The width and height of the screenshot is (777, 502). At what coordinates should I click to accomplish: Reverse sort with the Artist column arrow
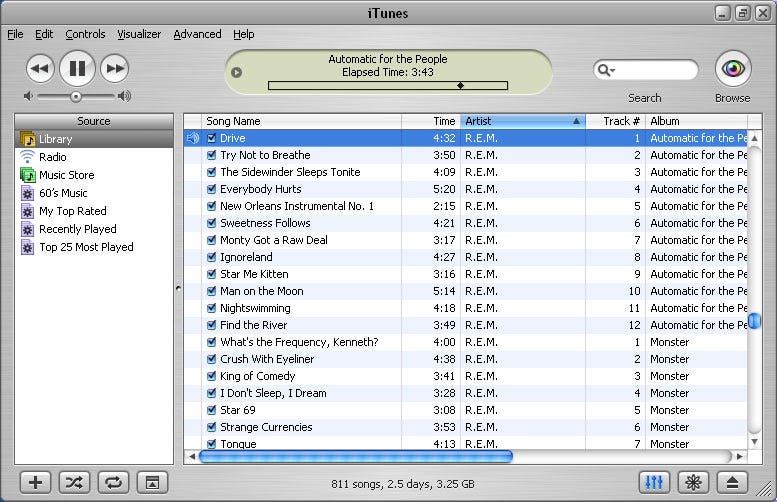576,121
